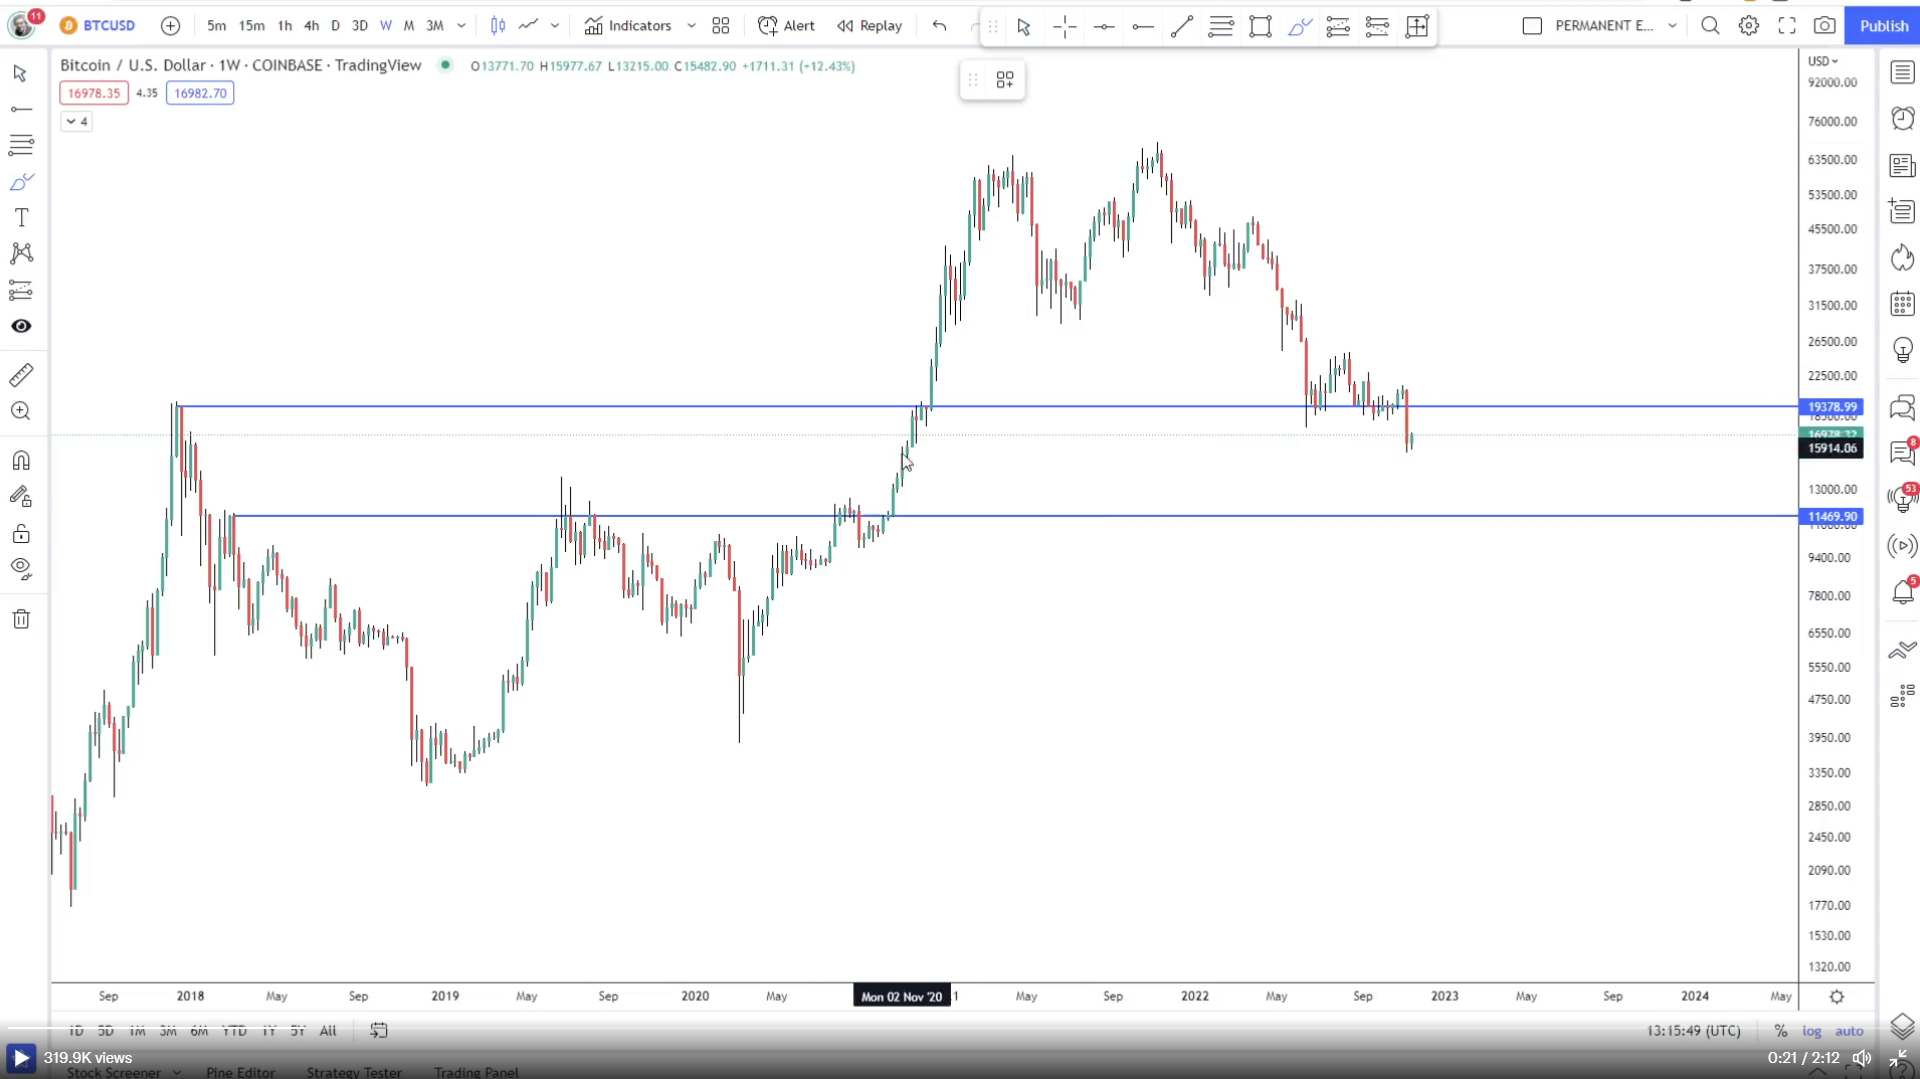Enter fullscreen mode
Screen dimensions: 1920x1079
coord(1787,26)
